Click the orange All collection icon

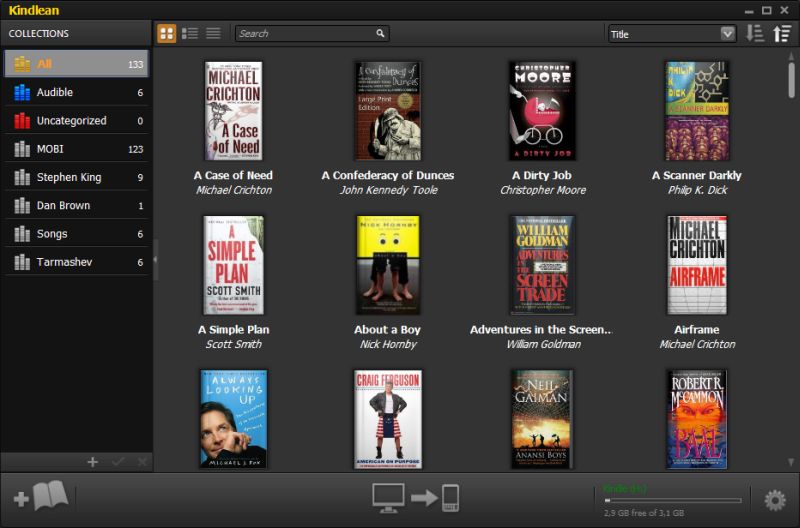22,64
